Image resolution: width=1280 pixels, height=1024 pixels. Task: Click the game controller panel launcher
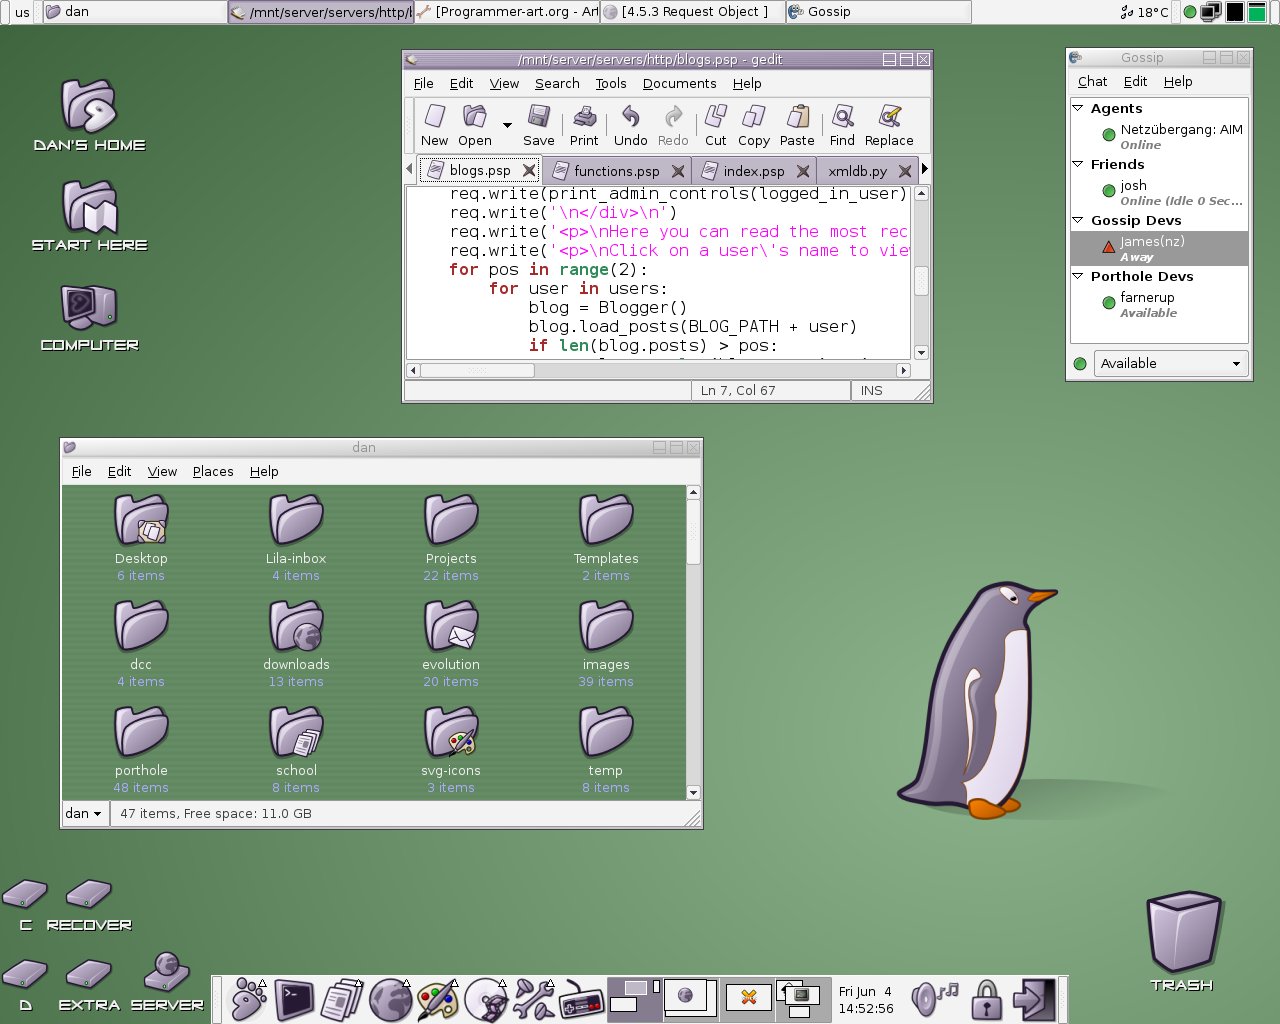click(x=581, y=999)
